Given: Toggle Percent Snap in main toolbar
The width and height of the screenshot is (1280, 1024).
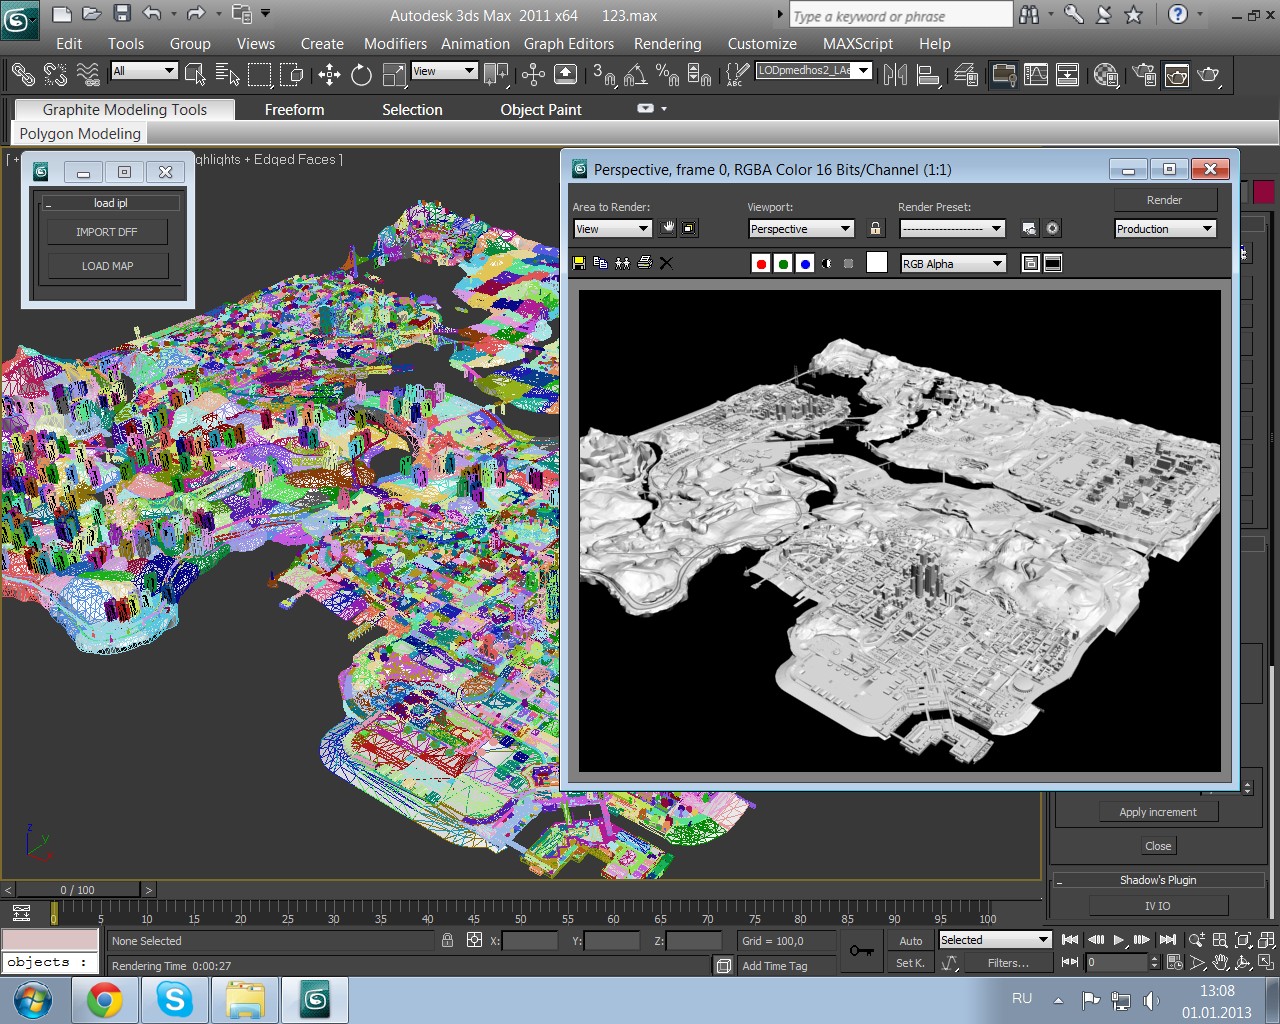Looking at the screenshot, I should tap(667, 74).
